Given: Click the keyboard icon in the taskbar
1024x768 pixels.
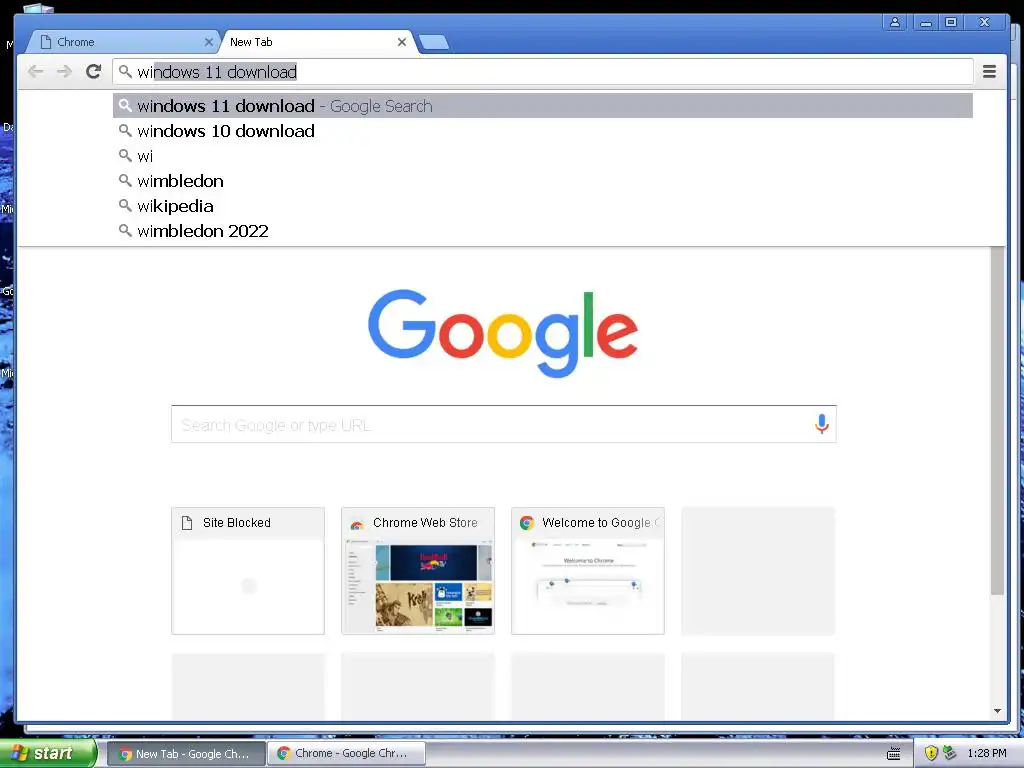Looking at the screenshot, I should coord(893,754).
